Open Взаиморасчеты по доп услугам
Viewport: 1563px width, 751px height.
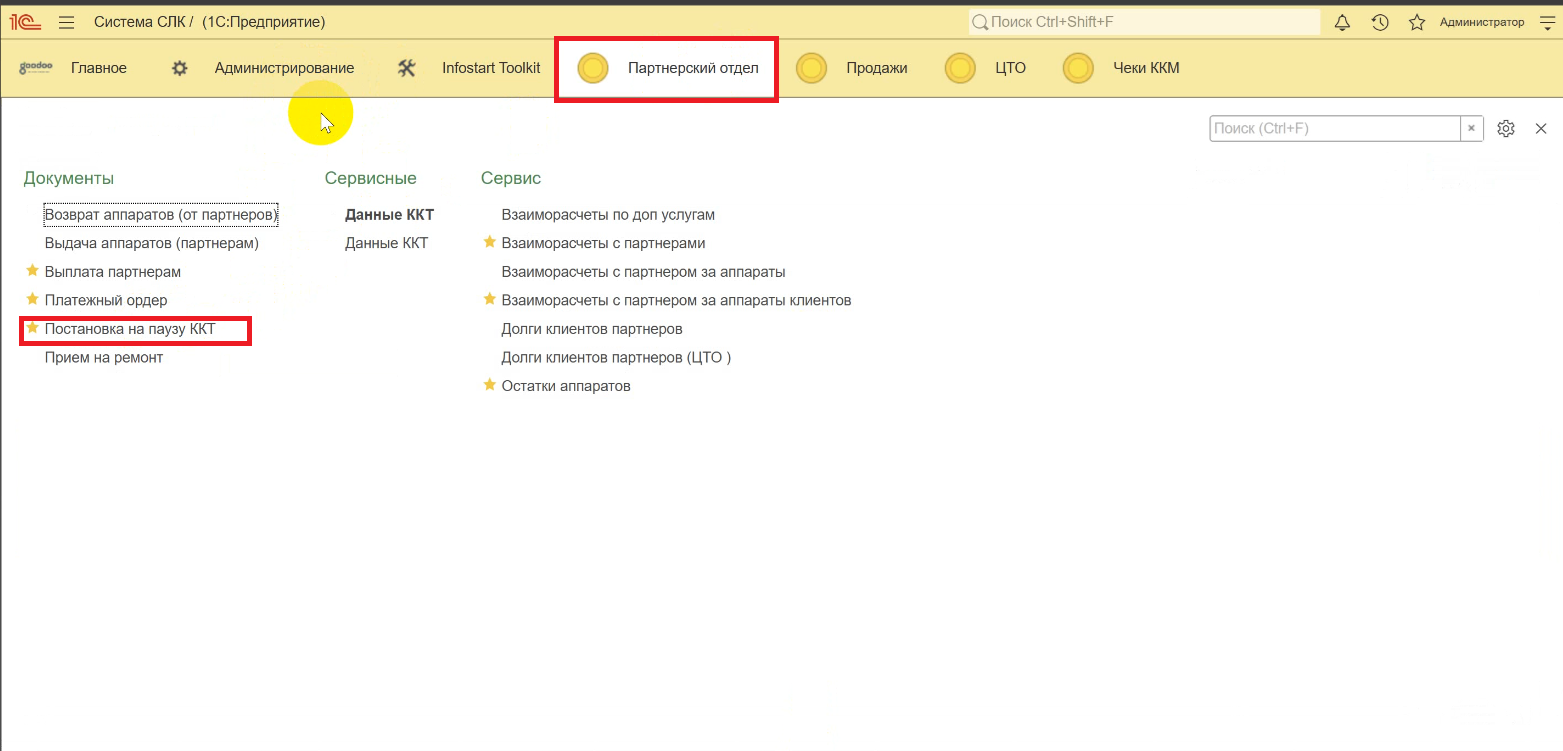(x=608, y=215)
